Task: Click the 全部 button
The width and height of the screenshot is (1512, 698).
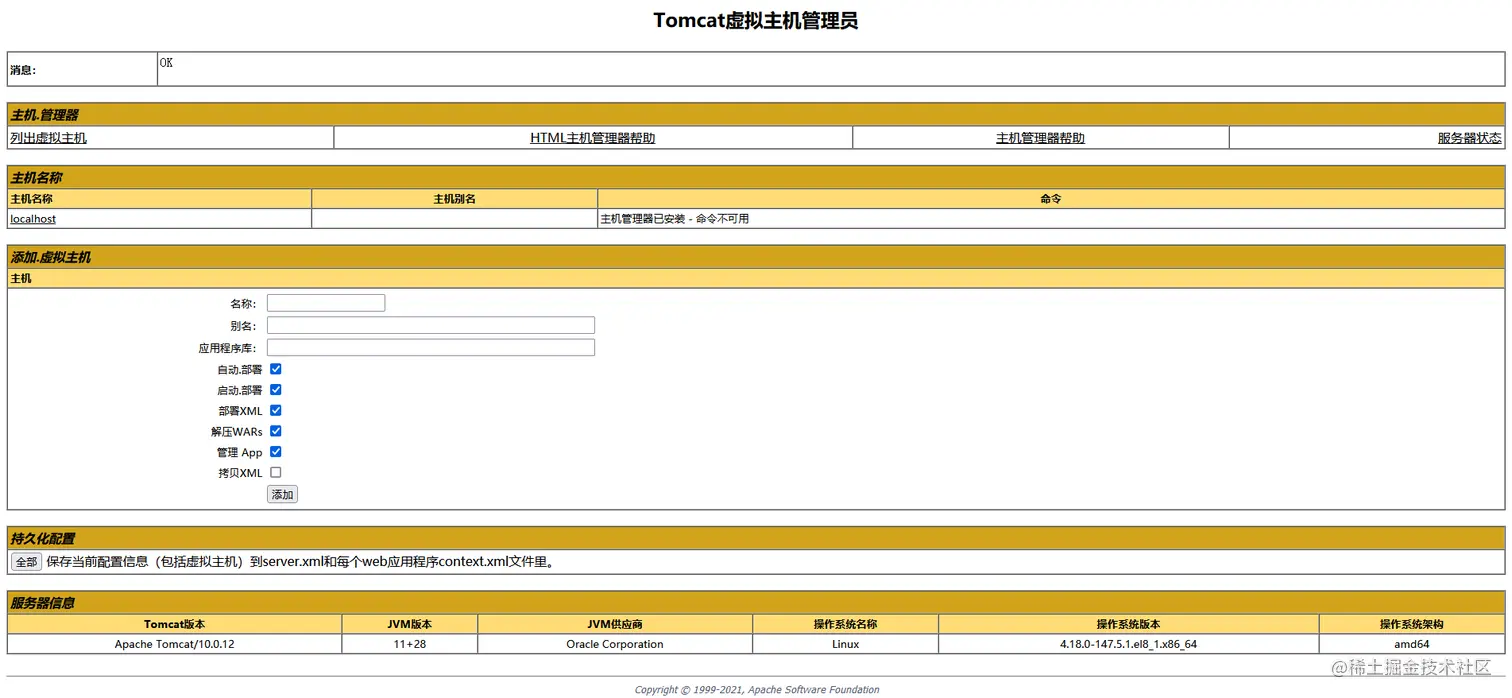Action: pos(26,562)
